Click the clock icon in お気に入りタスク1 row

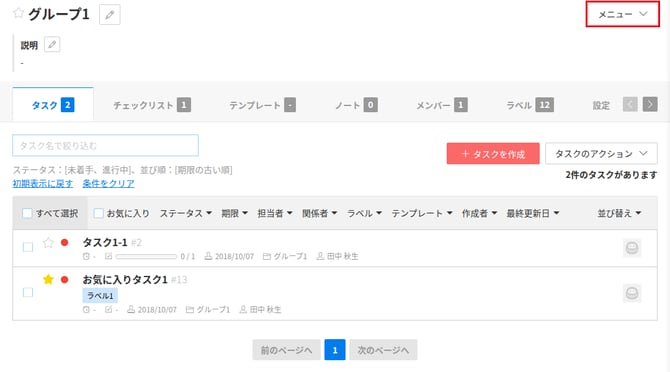(x=86, y=310)
